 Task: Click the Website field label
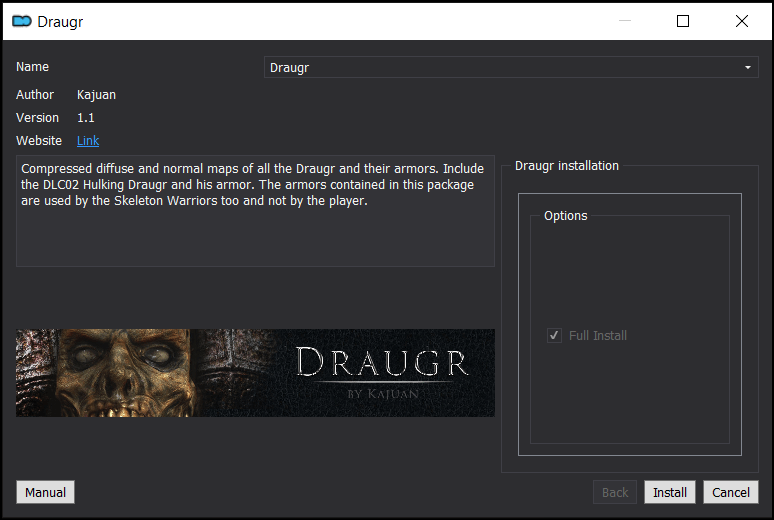pos(39,141)
